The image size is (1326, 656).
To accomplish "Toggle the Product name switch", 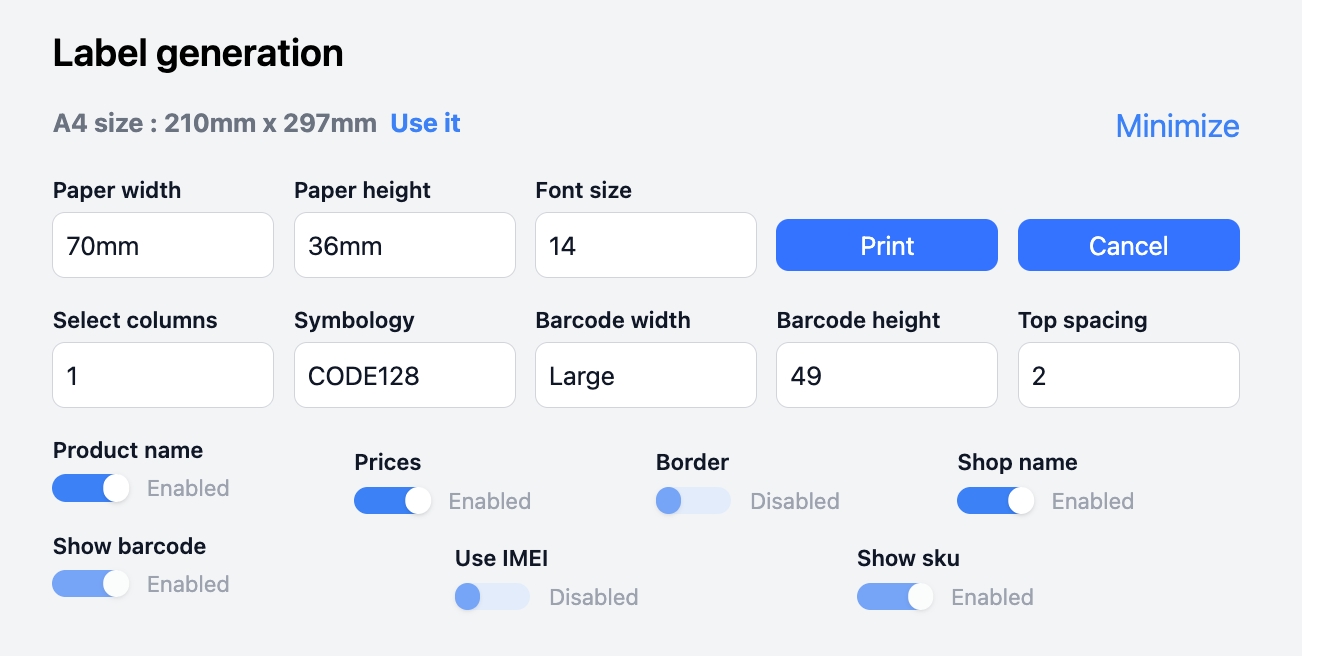I will 91,488.
